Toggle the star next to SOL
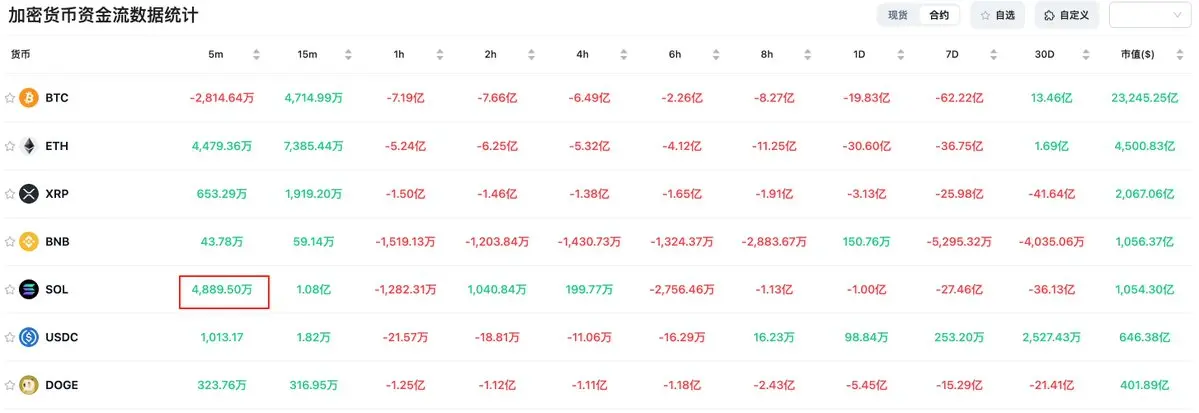This screenshot has width=1199, height=413. click(10, 290)
